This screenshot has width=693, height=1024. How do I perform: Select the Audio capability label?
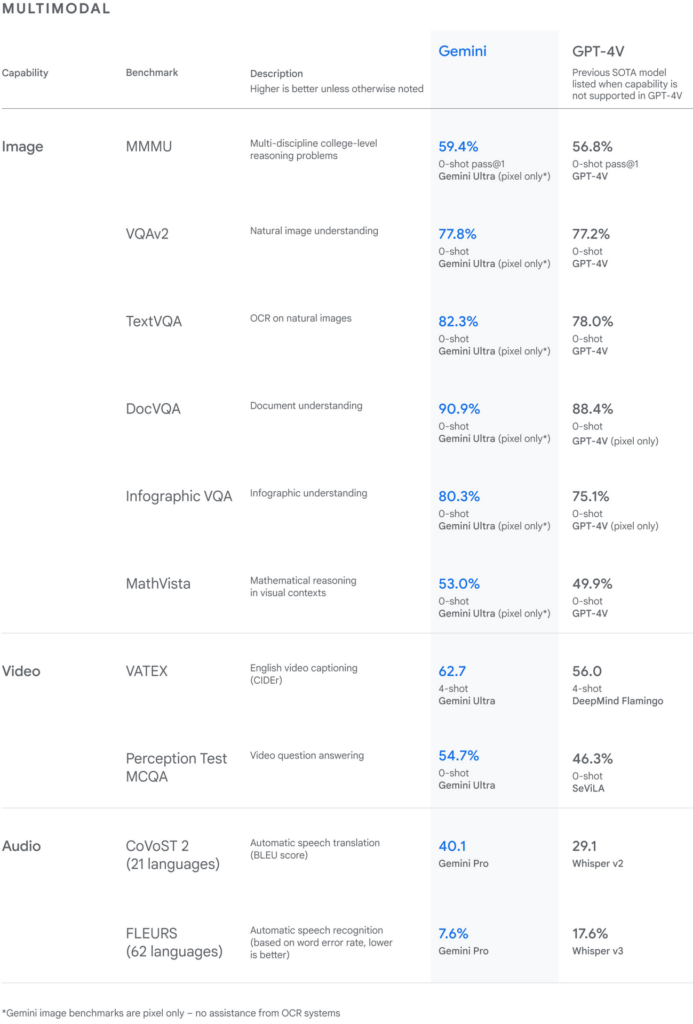(x=23, y=846)
